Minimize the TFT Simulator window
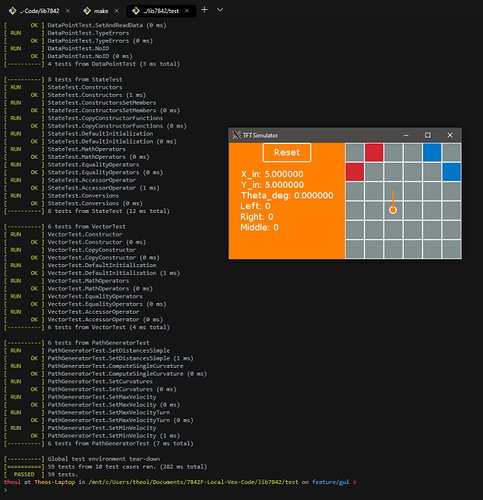 coord(406,135)
